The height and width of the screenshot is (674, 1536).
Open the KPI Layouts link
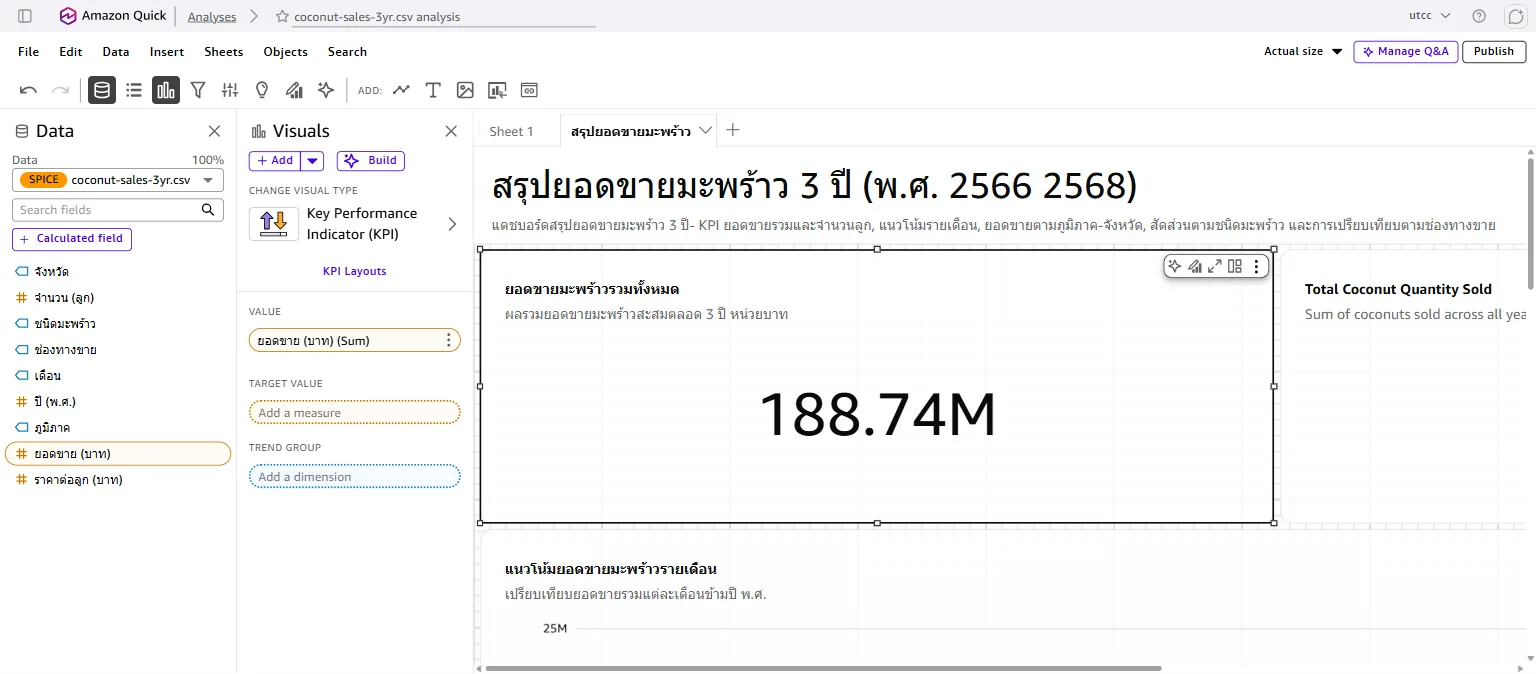(x=354, y=271)
